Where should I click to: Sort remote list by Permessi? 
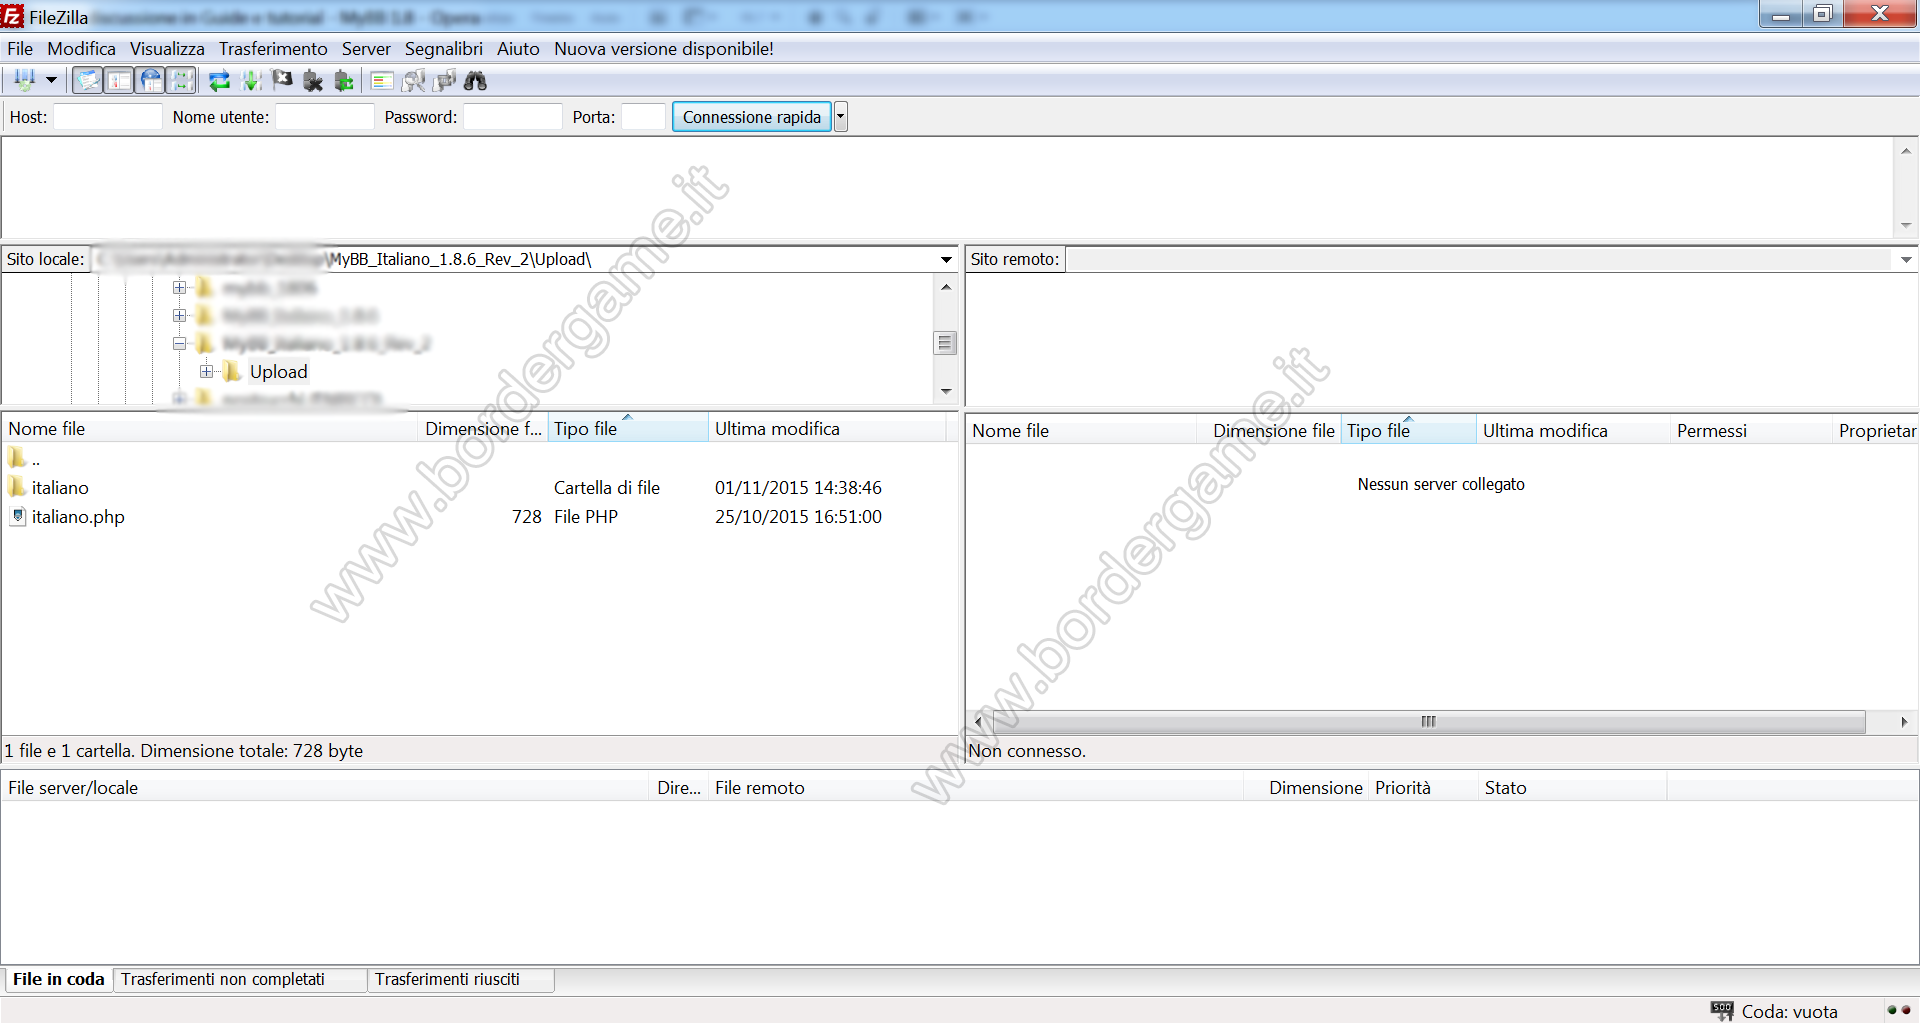pyautogui.click(x=1751, y=431)
